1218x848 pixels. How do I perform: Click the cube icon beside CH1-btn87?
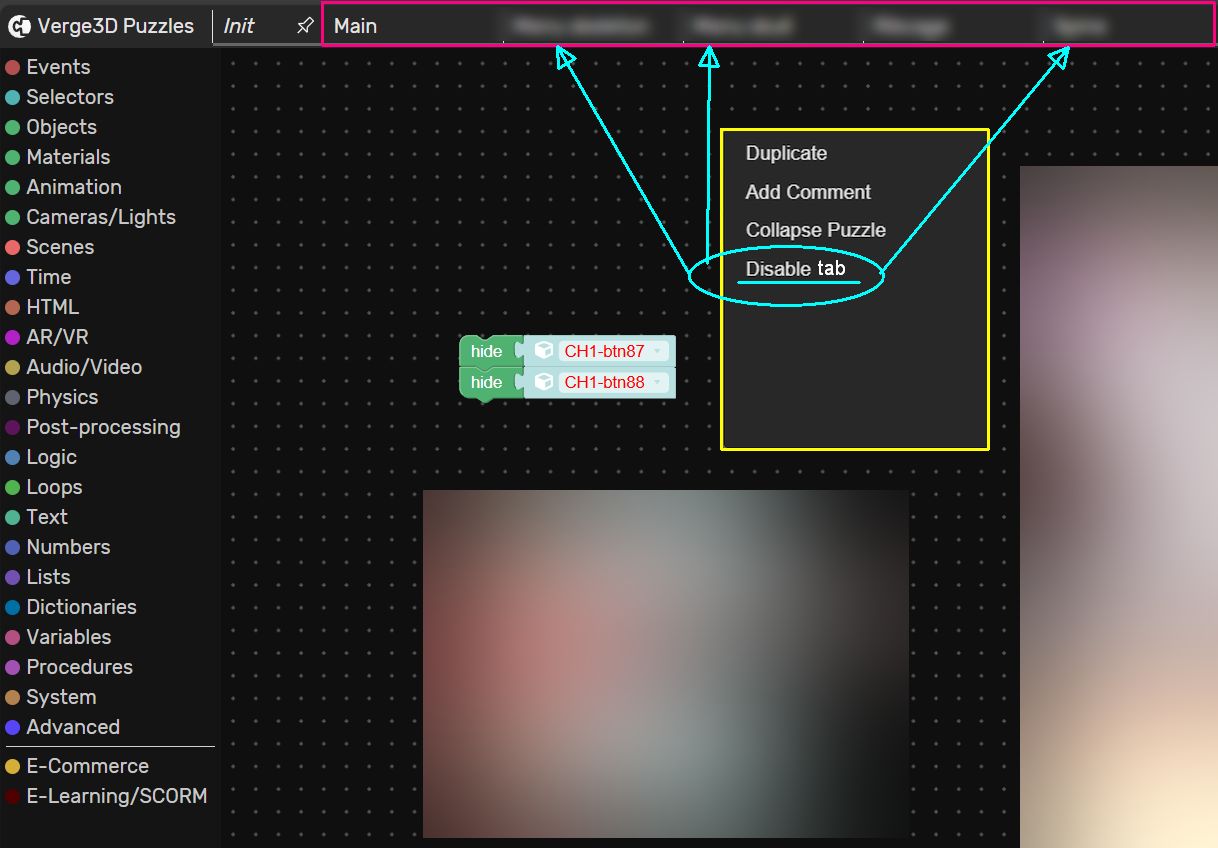[x=544, y=351]
